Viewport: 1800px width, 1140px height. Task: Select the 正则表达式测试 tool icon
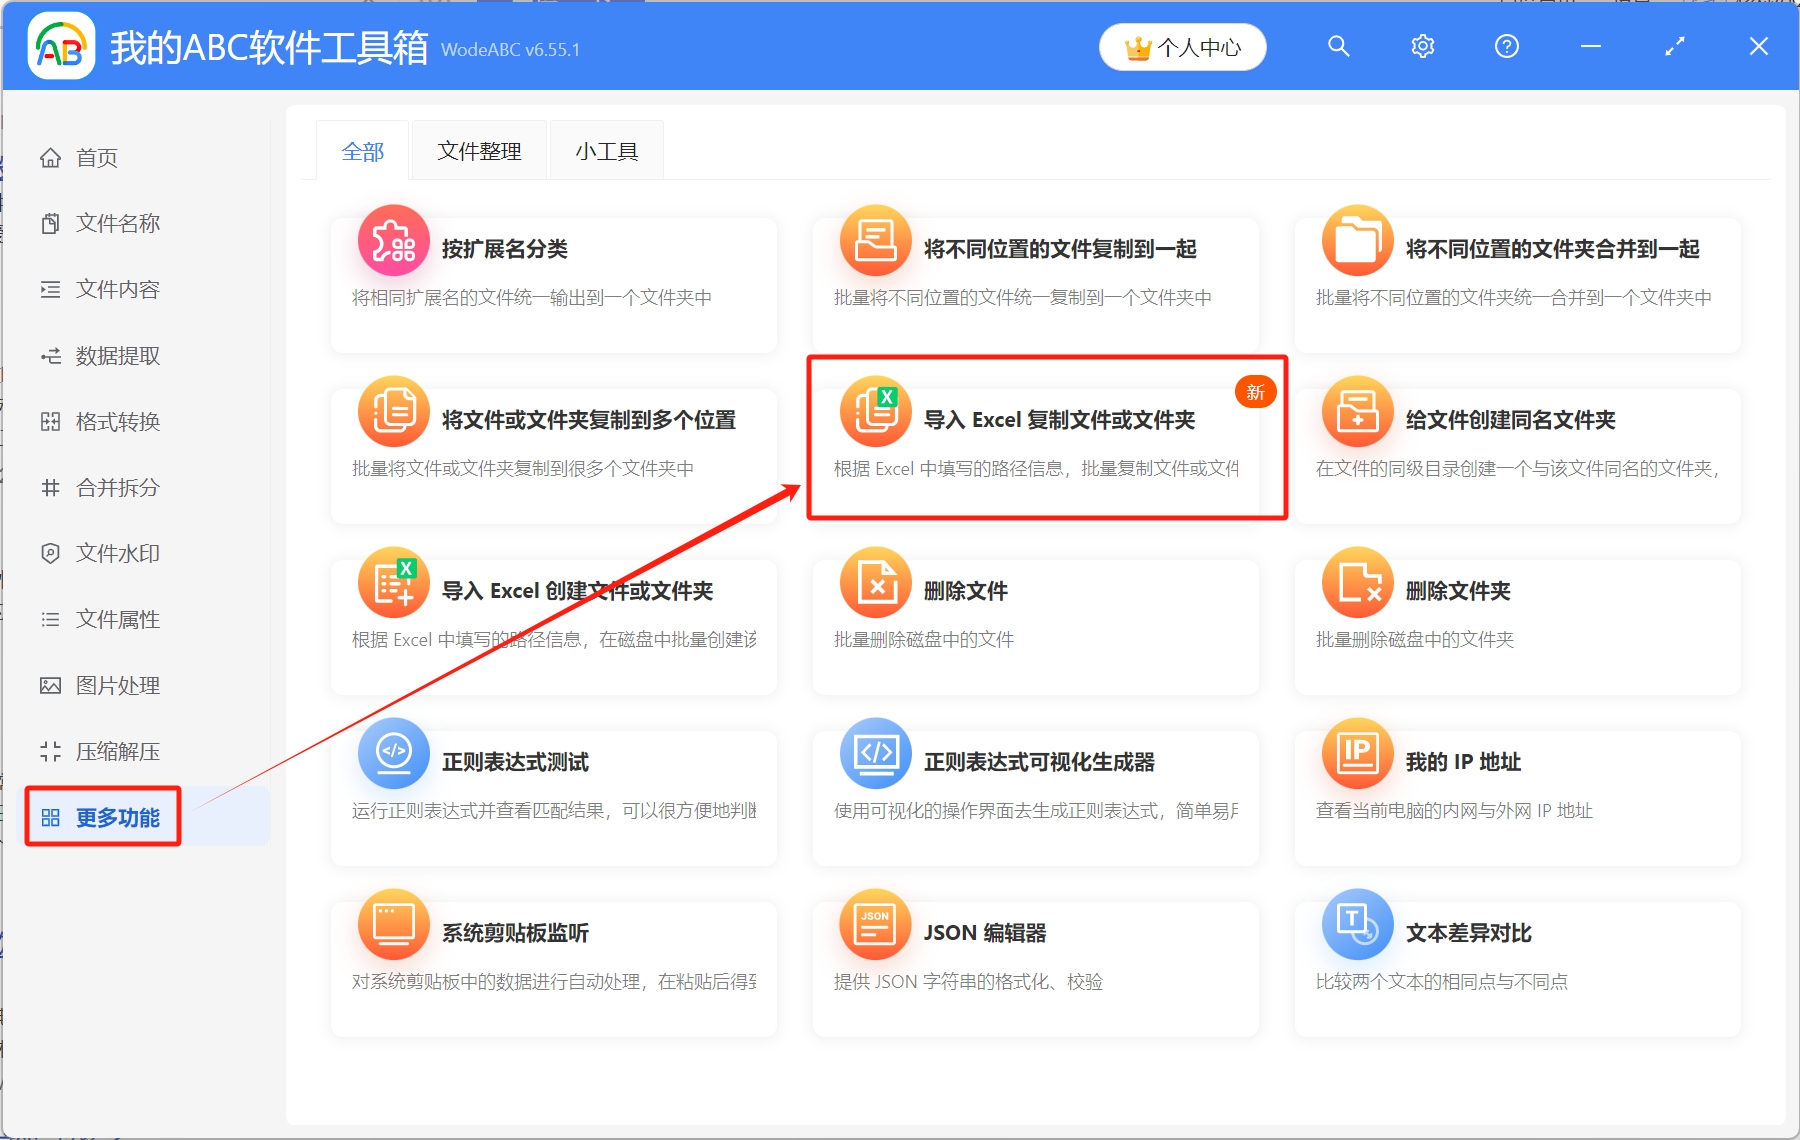393,754
